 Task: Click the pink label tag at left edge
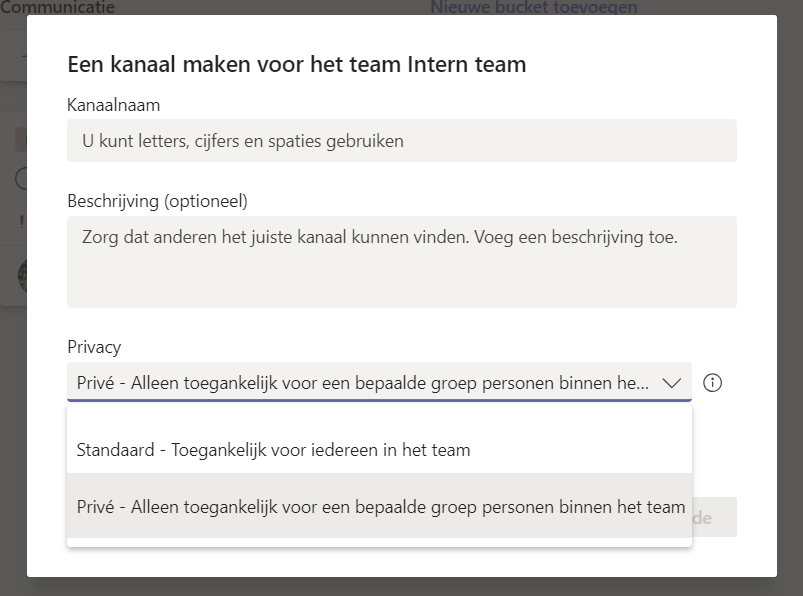point(20,140)
